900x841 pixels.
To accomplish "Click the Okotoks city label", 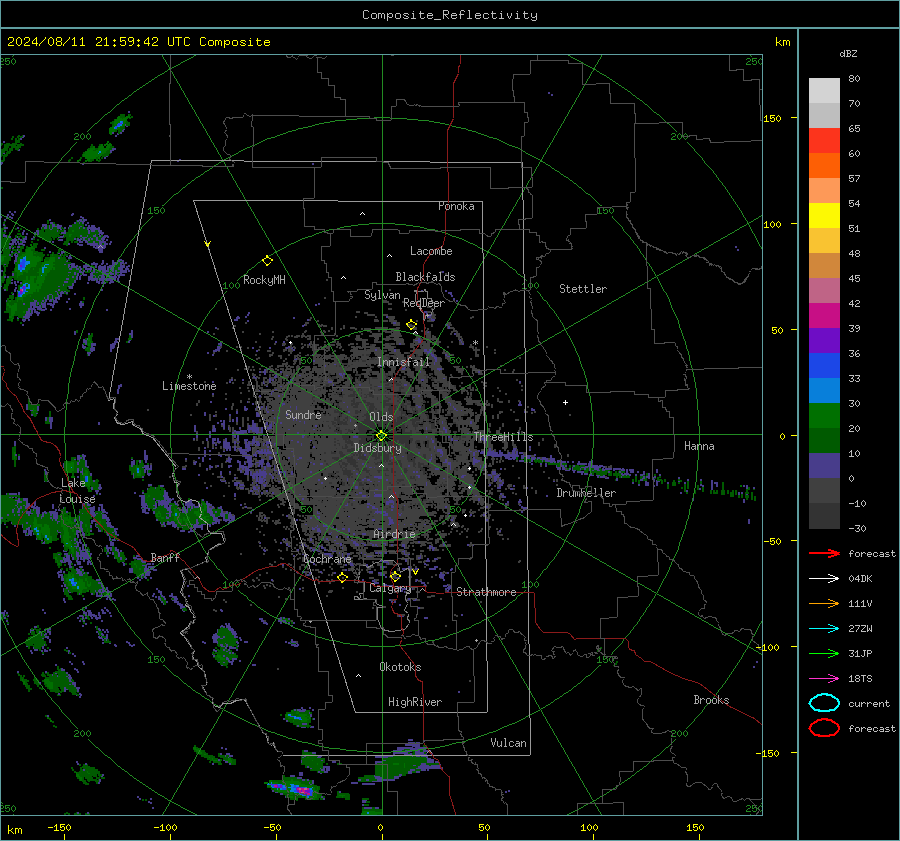I will click(x=400, y=667).
